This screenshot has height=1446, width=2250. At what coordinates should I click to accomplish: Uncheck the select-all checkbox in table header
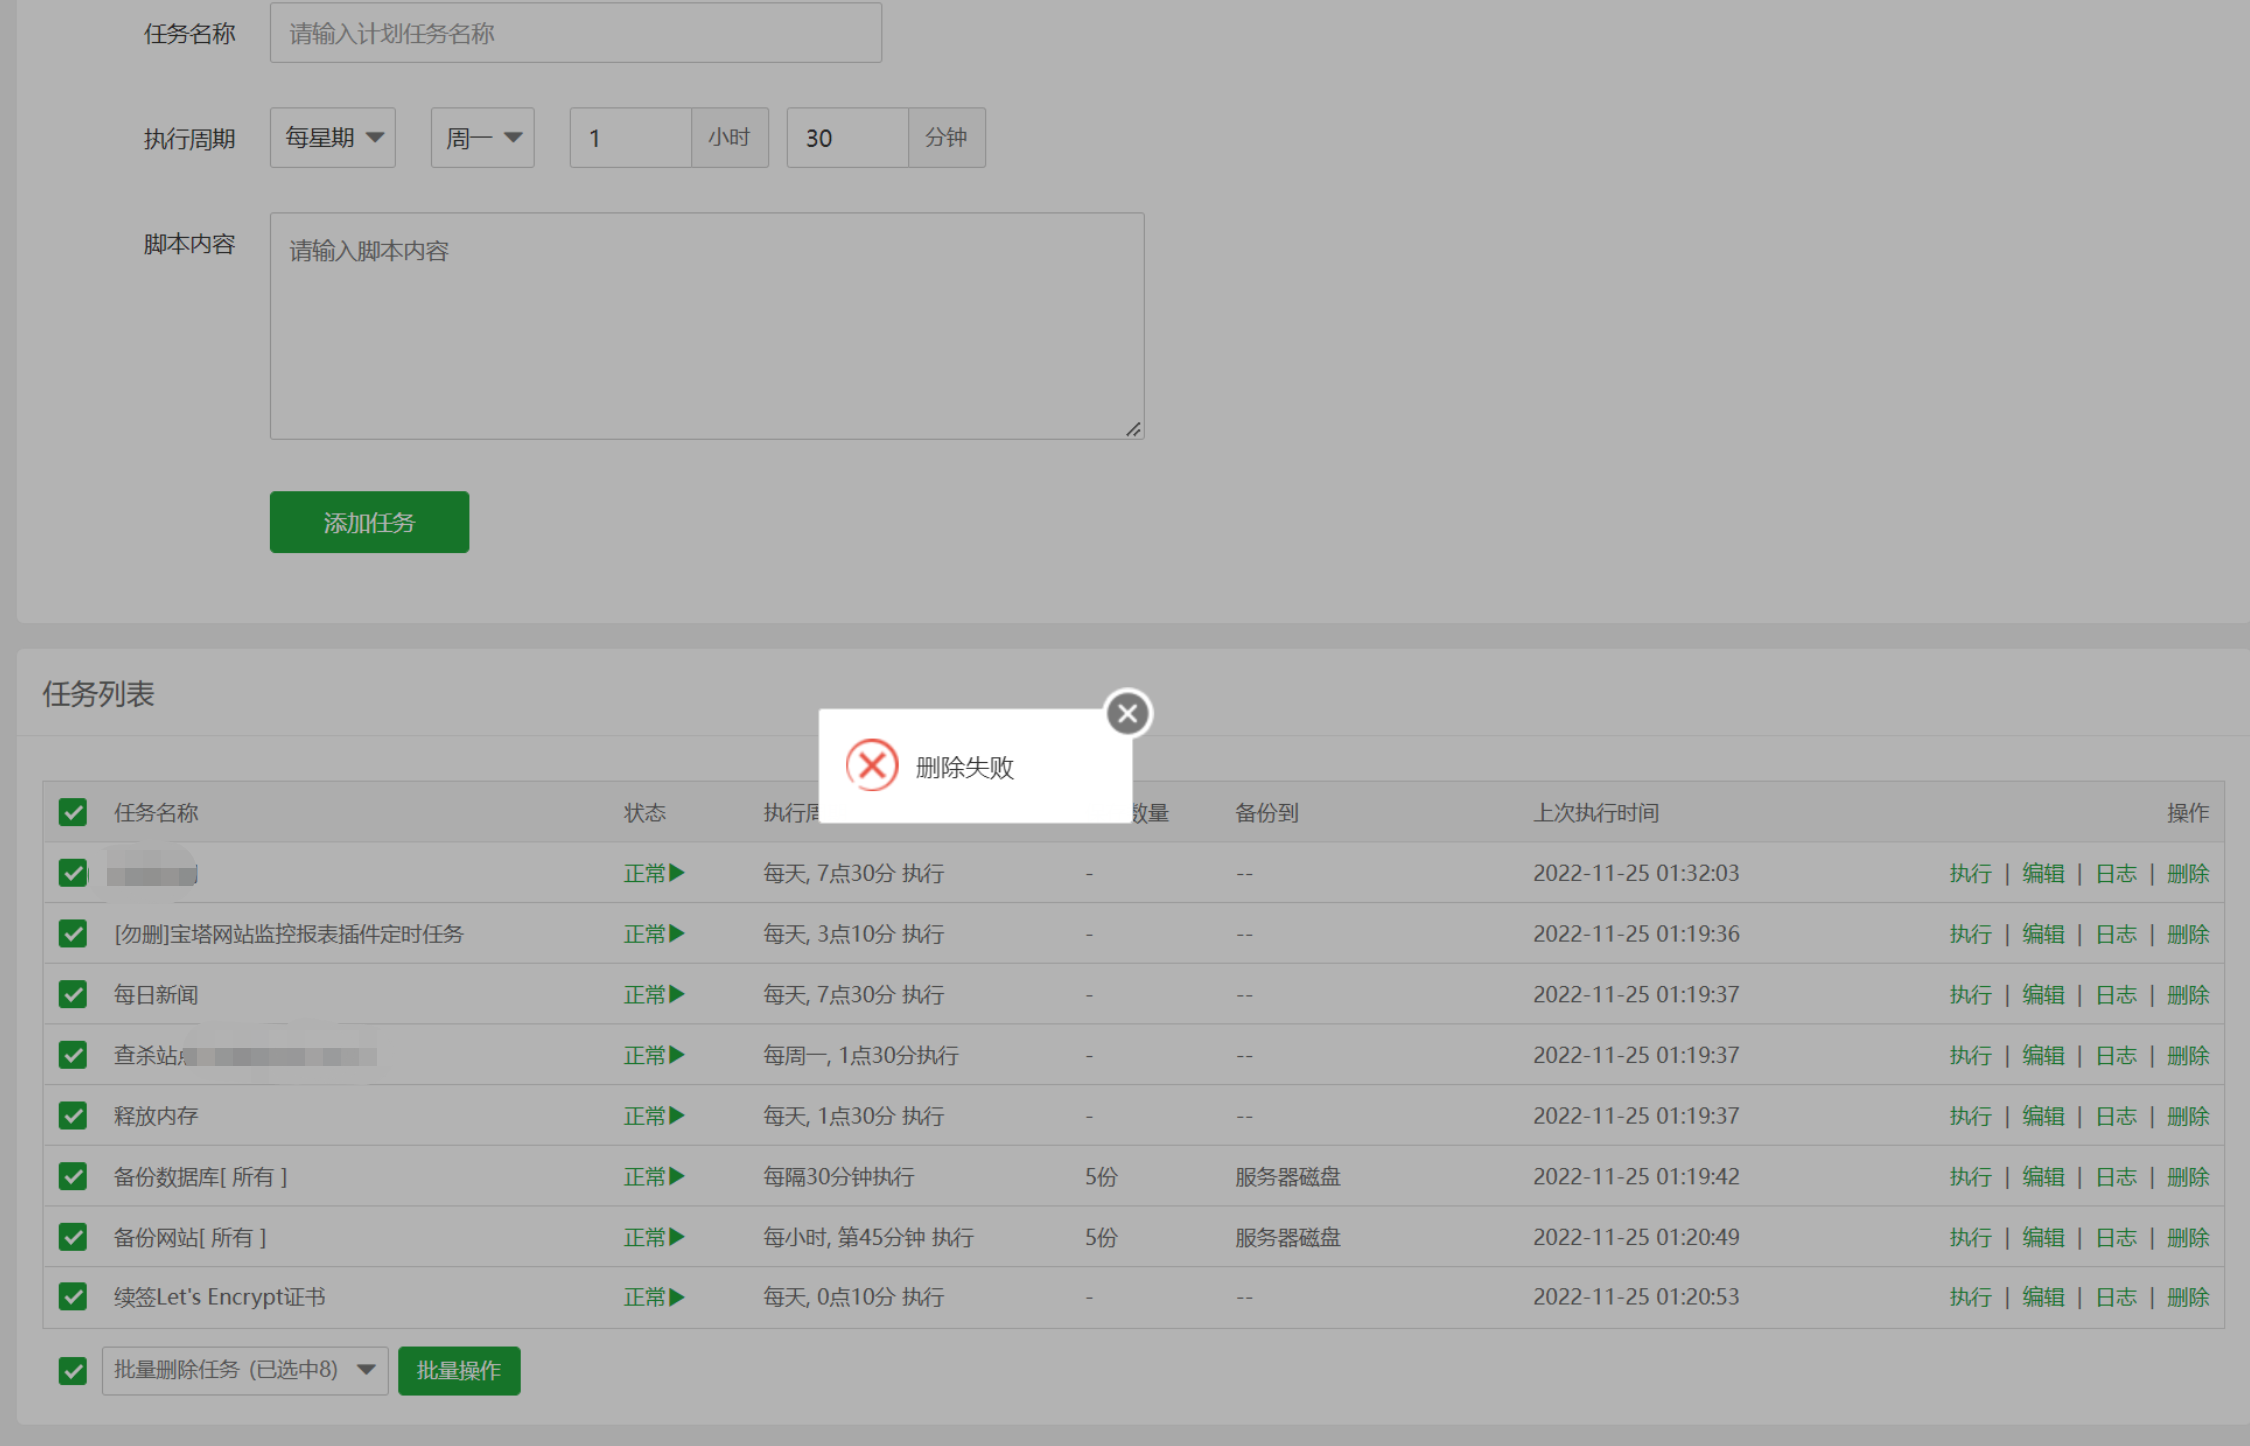(73, 812)
